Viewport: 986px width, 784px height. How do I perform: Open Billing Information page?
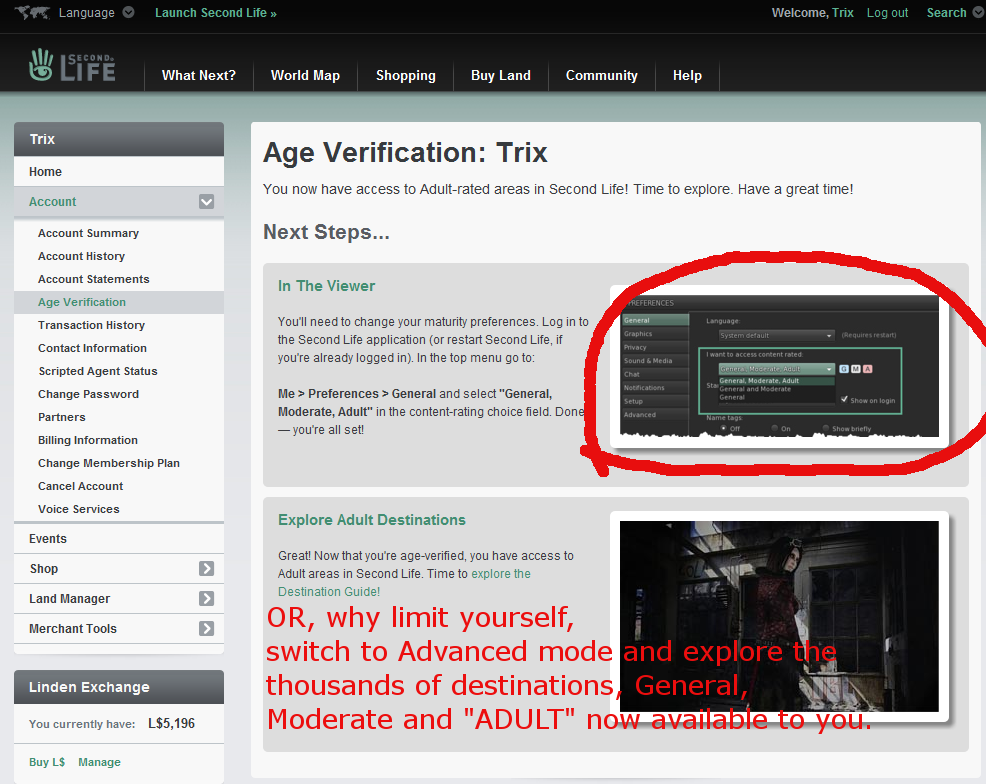(x=87, y=441)
